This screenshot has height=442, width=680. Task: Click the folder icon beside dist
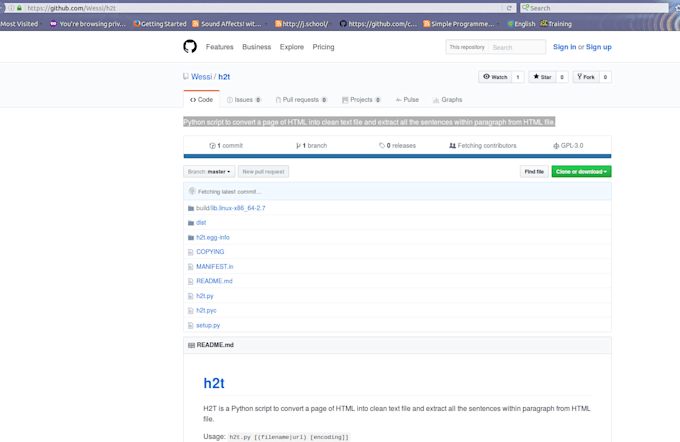pos(191,223)
